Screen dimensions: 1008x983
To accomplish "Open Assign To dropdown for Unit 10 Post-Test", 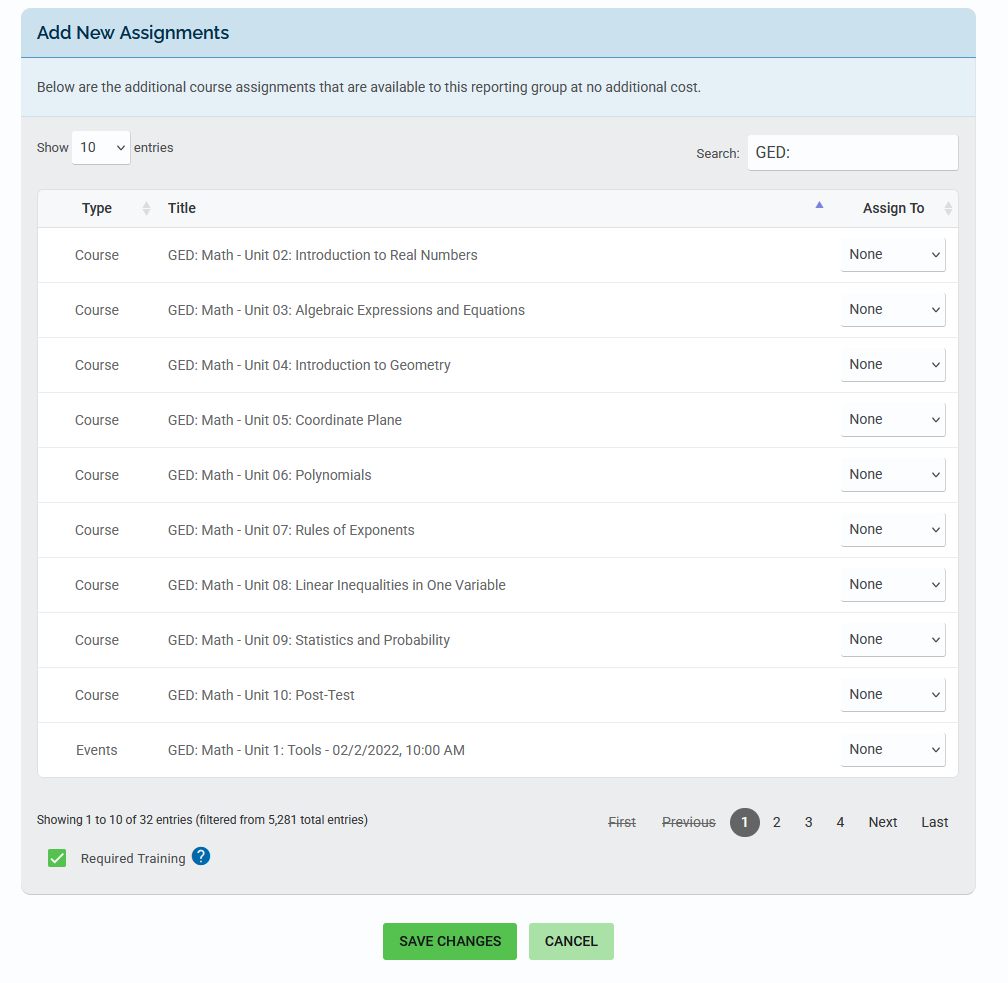I will coord(893,694).
